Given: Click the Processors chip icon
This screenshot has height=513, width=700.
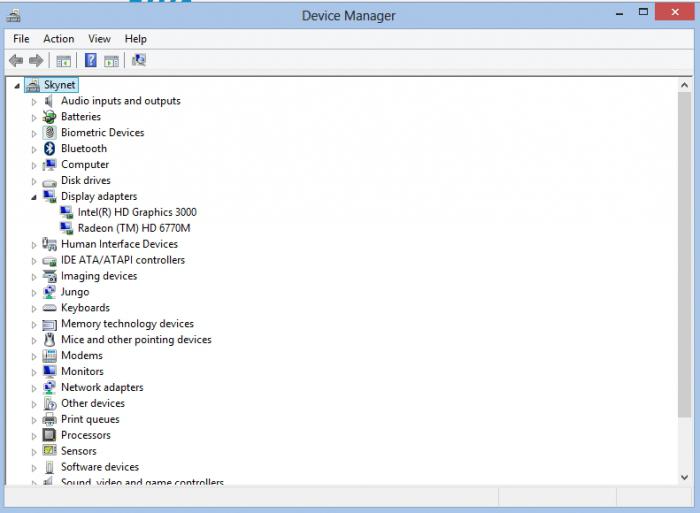Looking at the screenshot, I should (x=49, y=435).
